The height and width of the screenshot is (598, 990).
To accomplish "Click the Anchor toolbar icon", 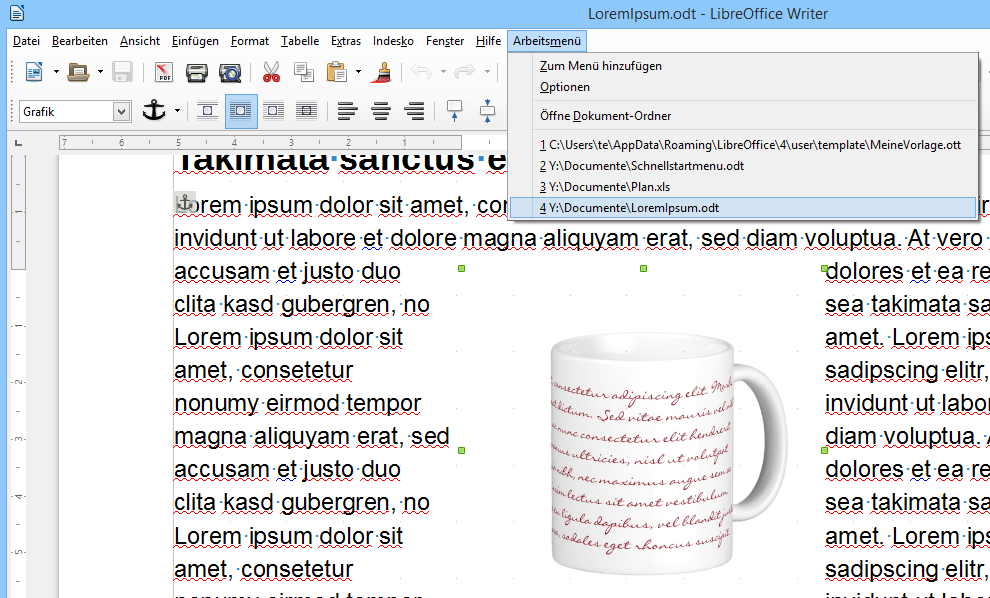I will point(153,111).
